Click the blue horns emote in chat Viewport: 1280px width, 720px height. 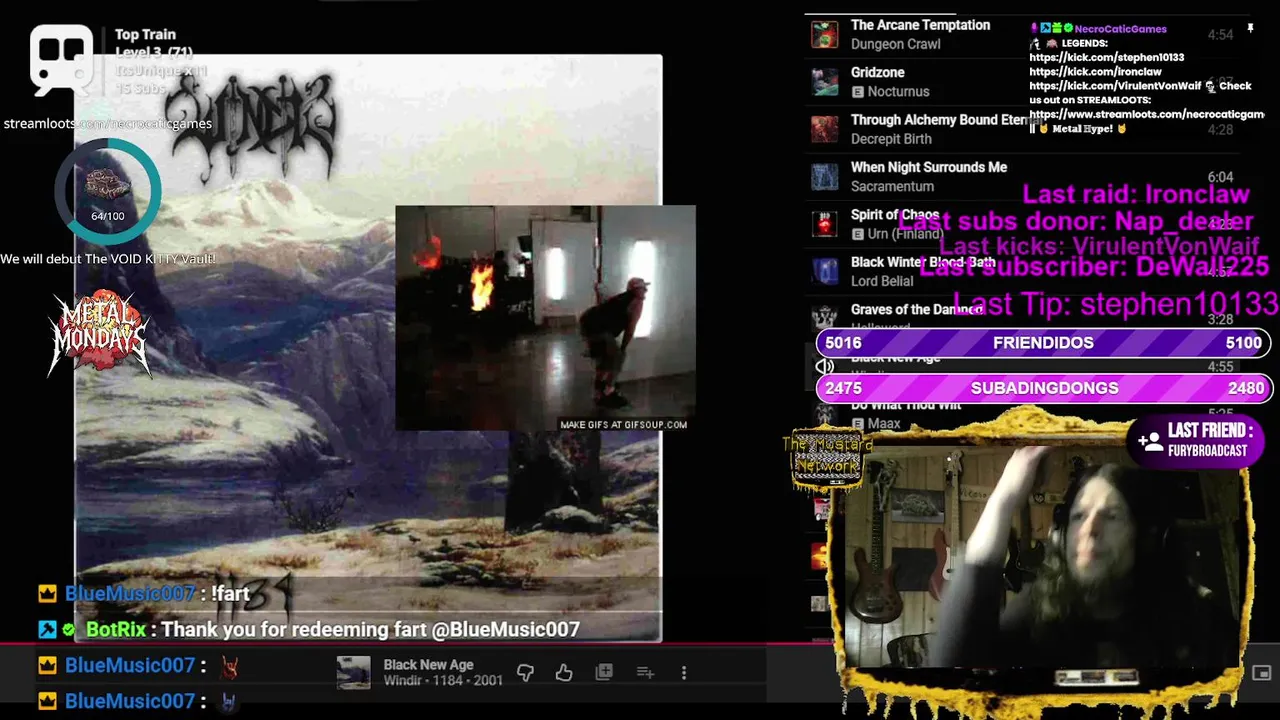(x=229, y=702)
